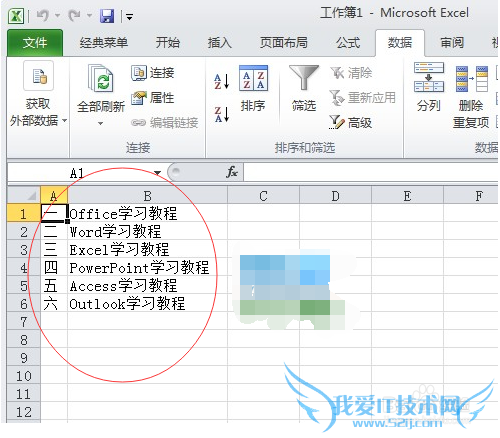Redo the last action
The width and height of the screenshot is (500, 438).
tap(74, 15)
